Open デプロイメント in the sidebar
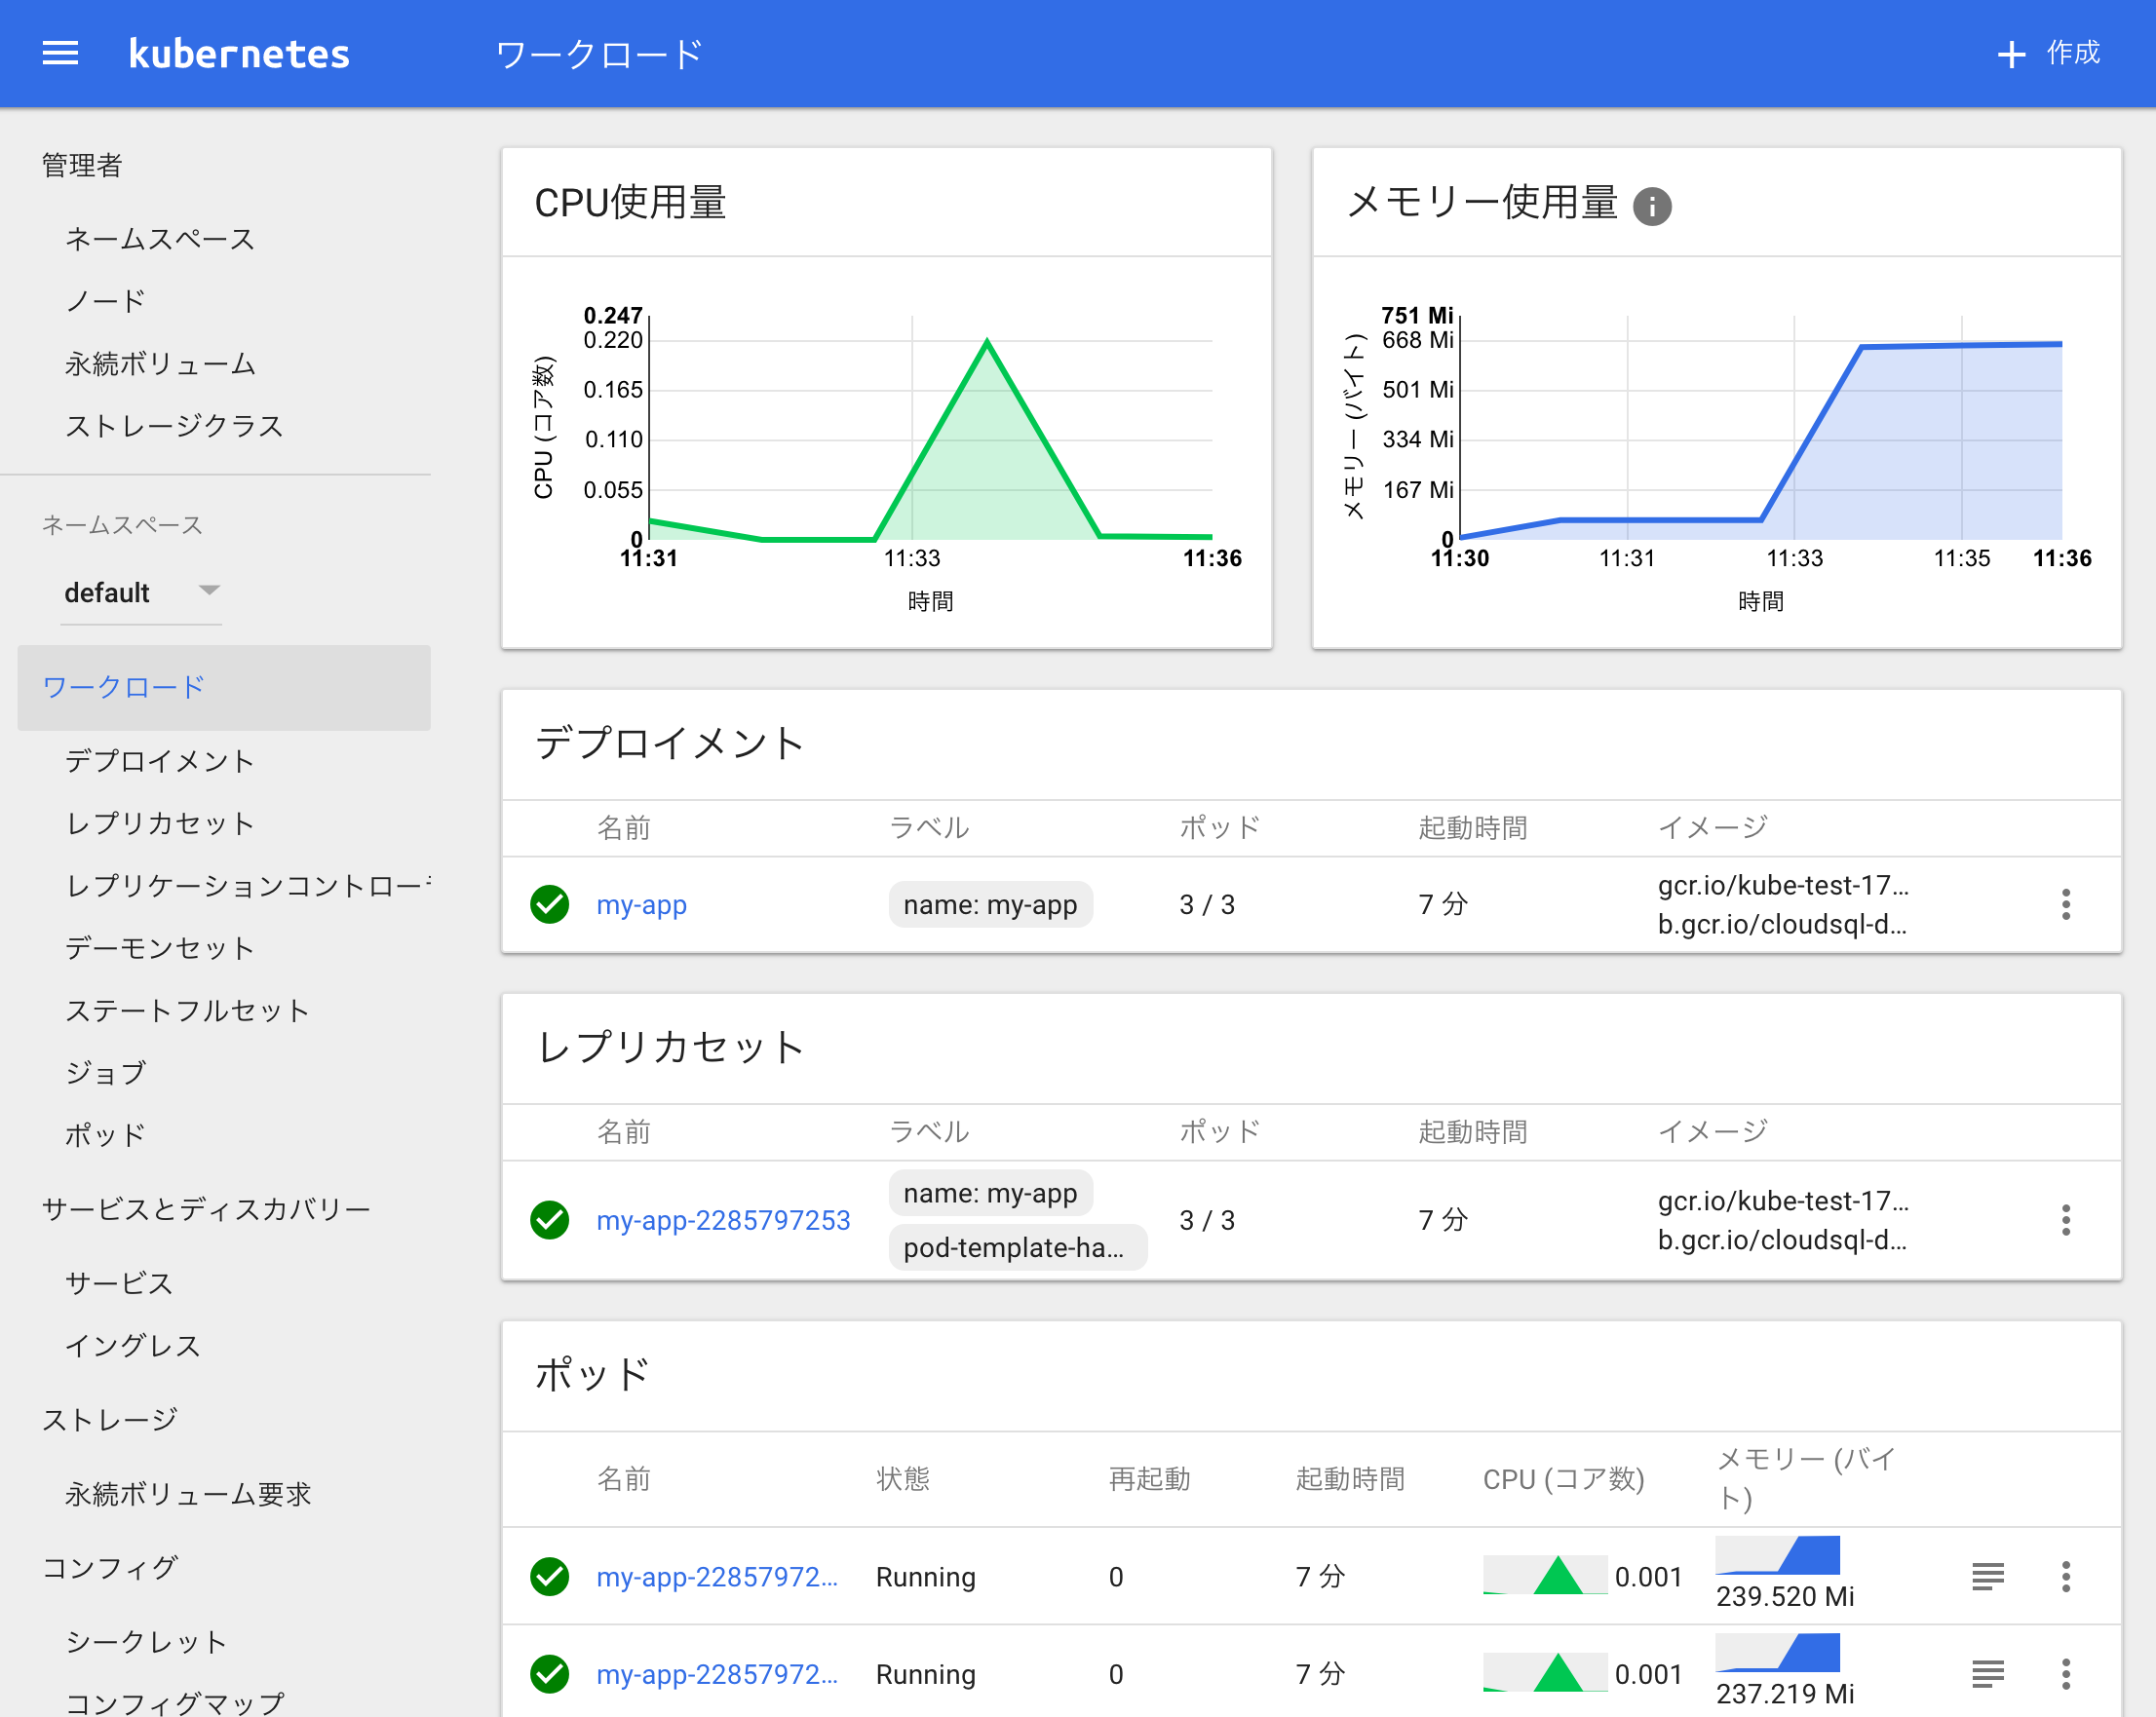 (x=160, y=761)
